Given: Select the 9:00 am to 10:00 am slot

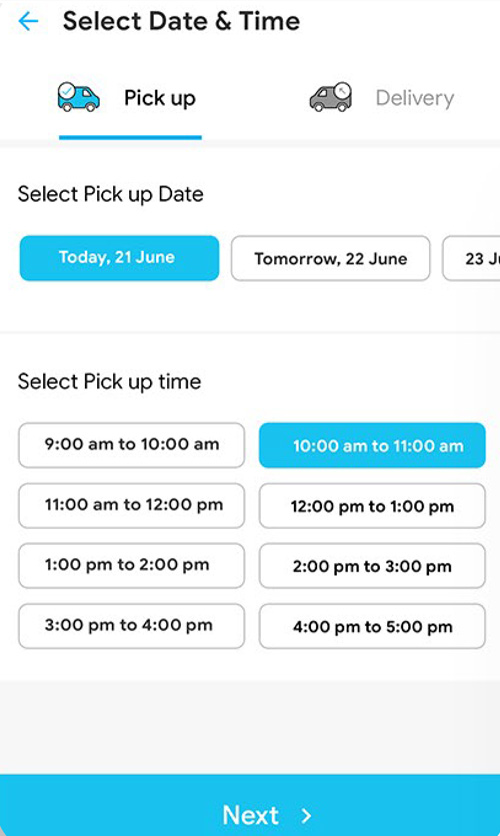Looking at the screenshot, I should click(x=132, y=445).
